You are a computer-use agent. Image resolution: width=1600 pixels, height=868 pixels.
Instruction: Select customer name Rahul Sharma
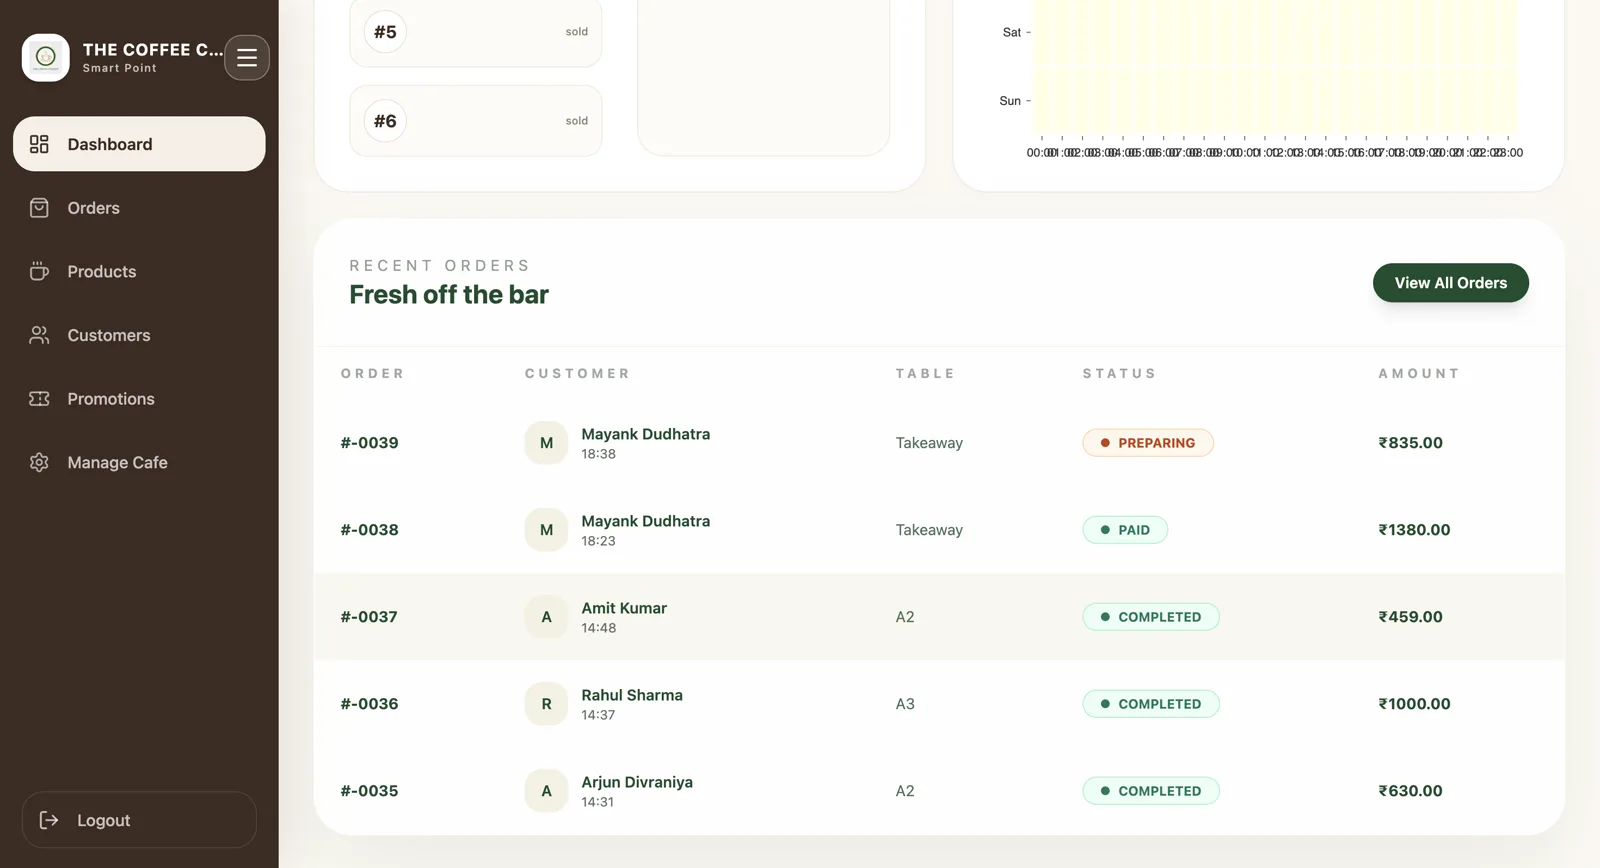632,695
